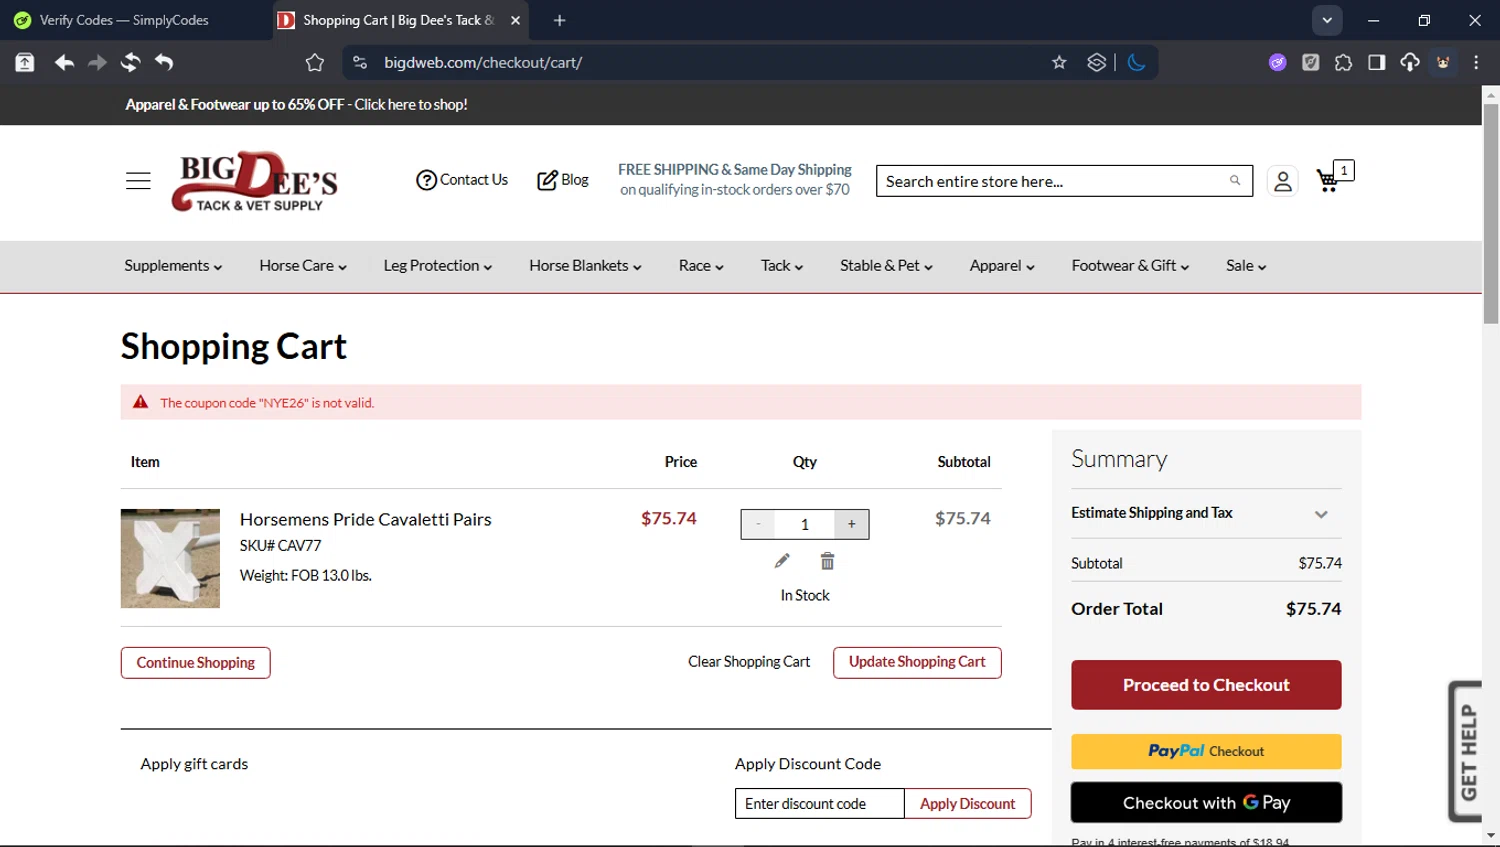Viewport: 1500px width, 847px height.
Task: Open the Cavaletti Pairs product thumbnail
Action: click(170, 558)
